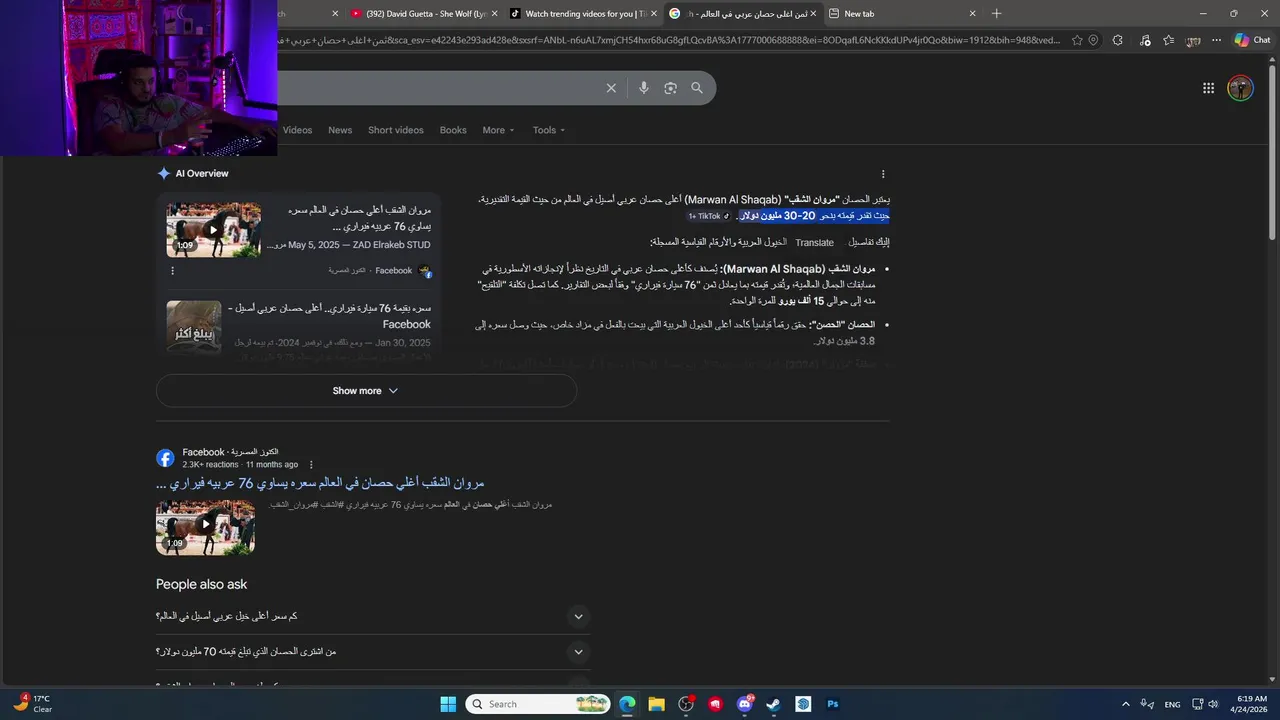The height and width of the screenshot is (720, 1280).
Task: Close the Watch trending videos tab
Action: pos(654,14)
